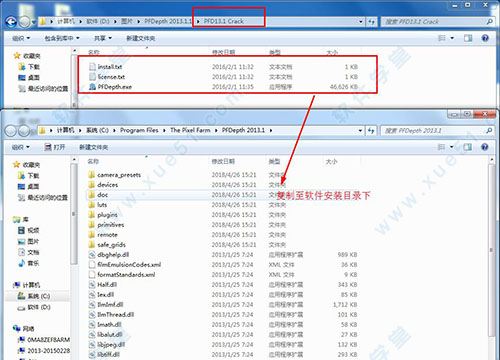Select IlmImf.dll file
This screenshot has width=500, height=360.
coord(106,305)
